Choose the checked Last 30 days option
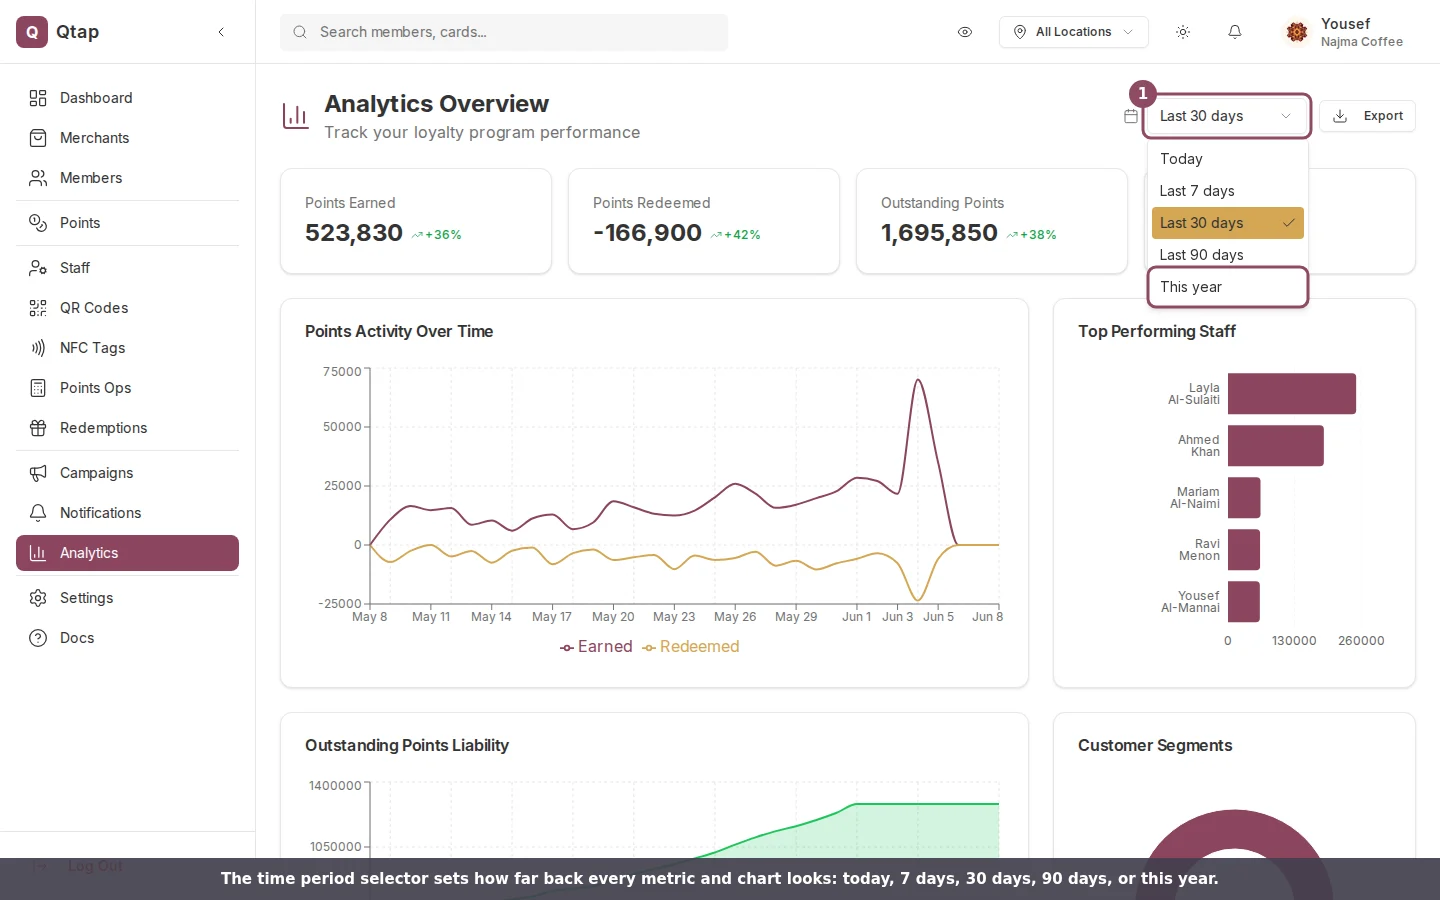1440x900 pixels. (1228, 223)
